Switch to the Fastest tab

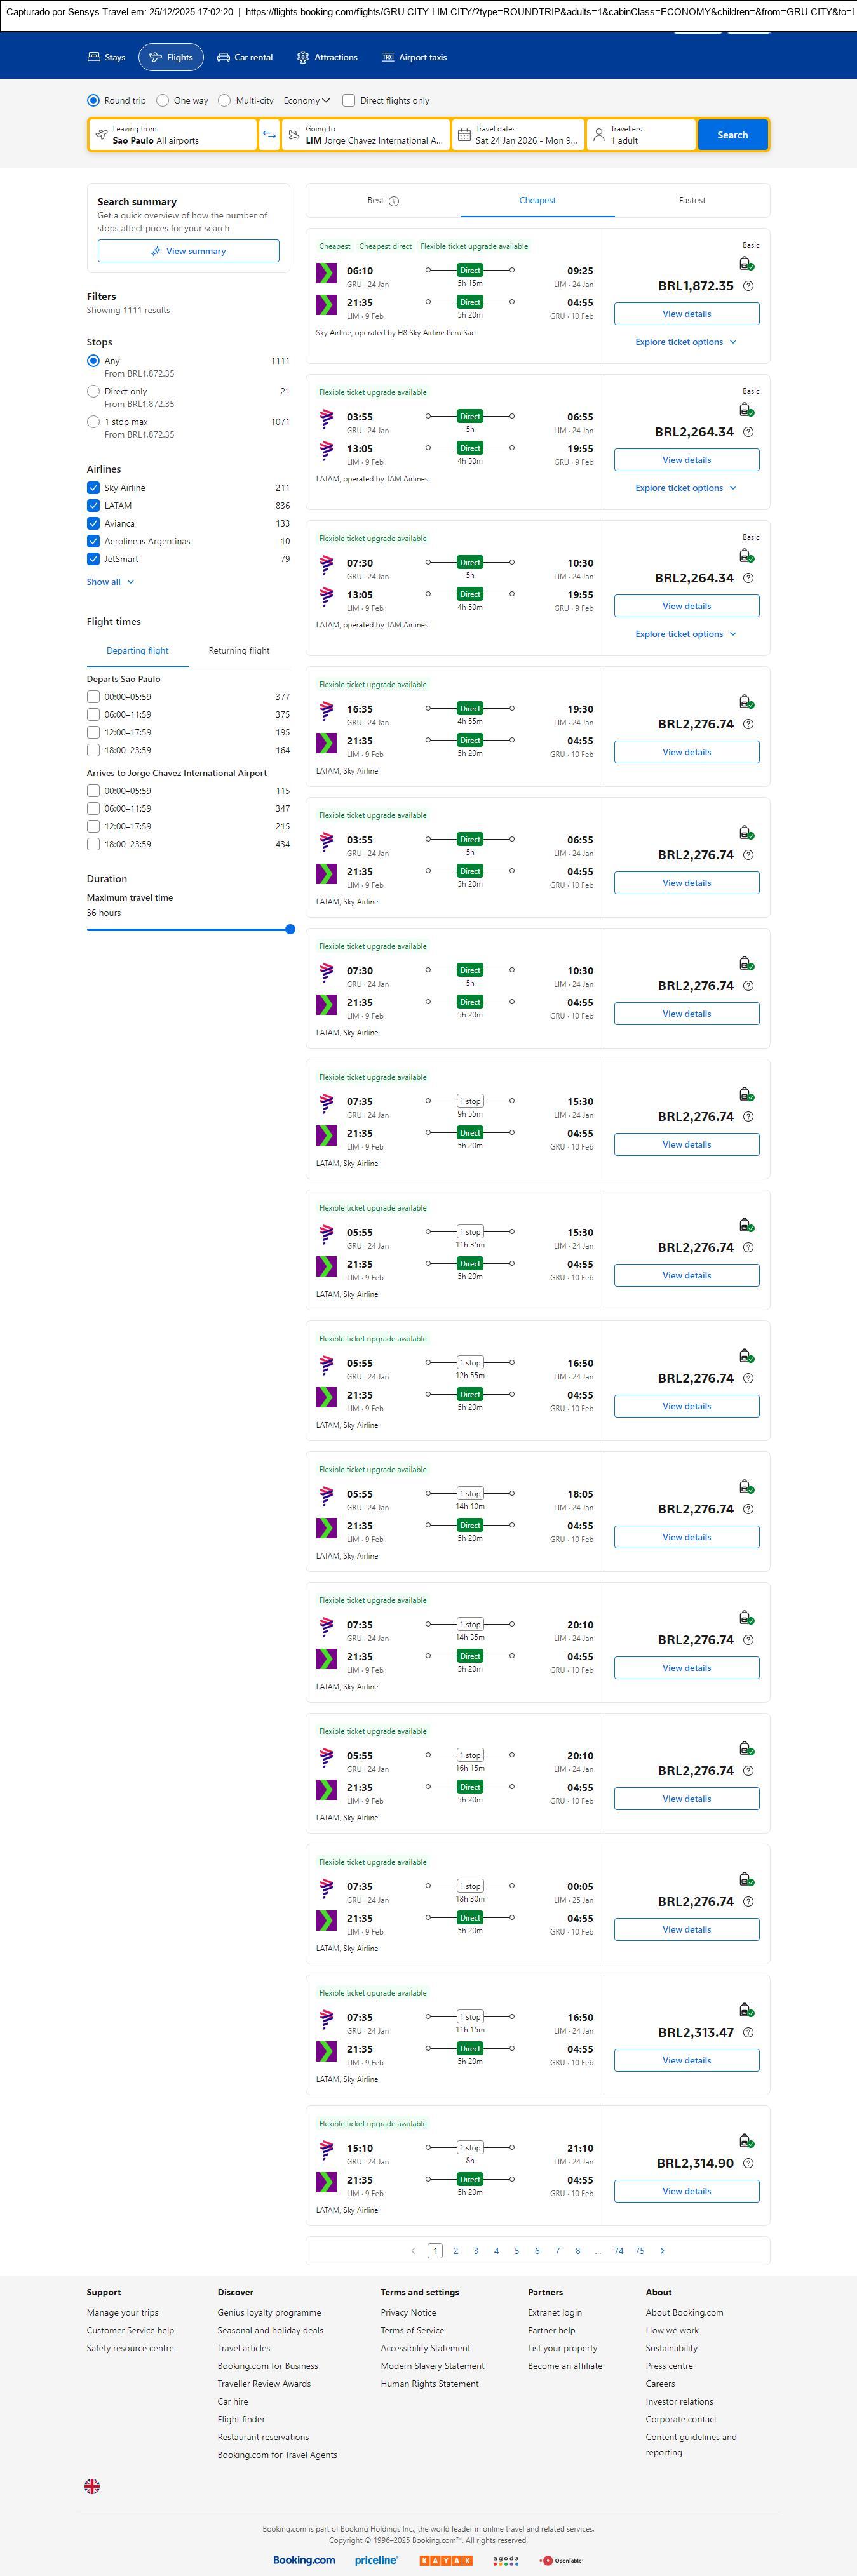coord(692,200)
